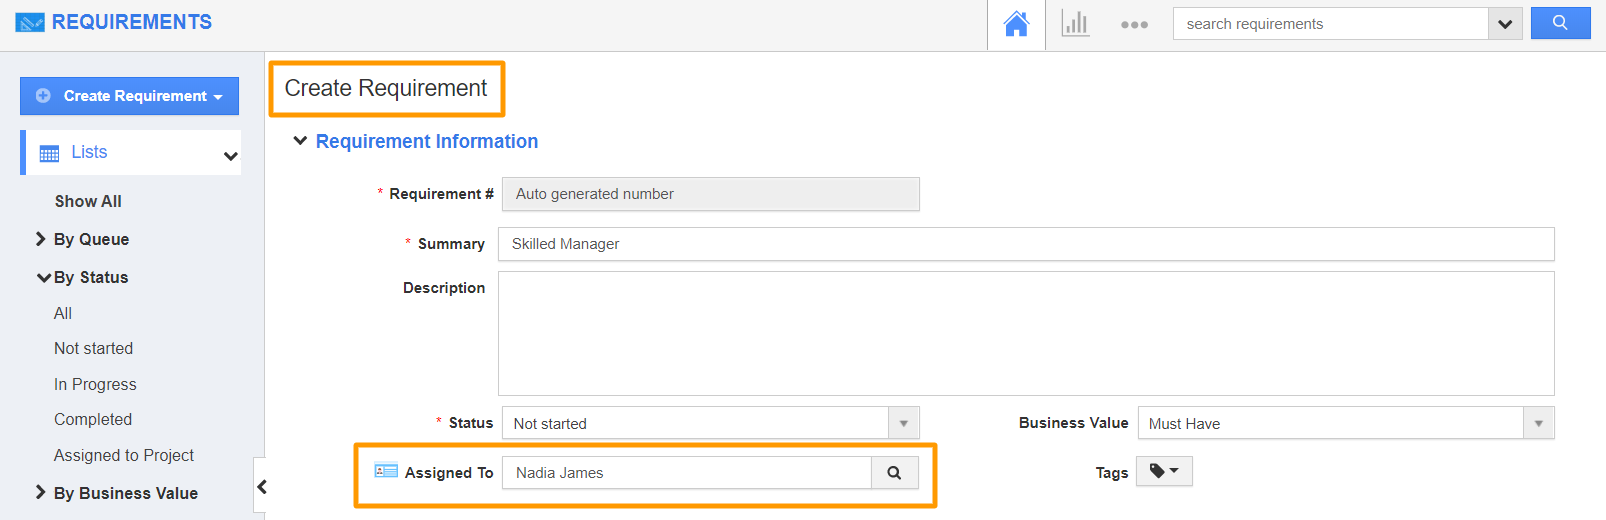
Task: Open the REQUIREMENTS app title link
Action: click(132, 22)
